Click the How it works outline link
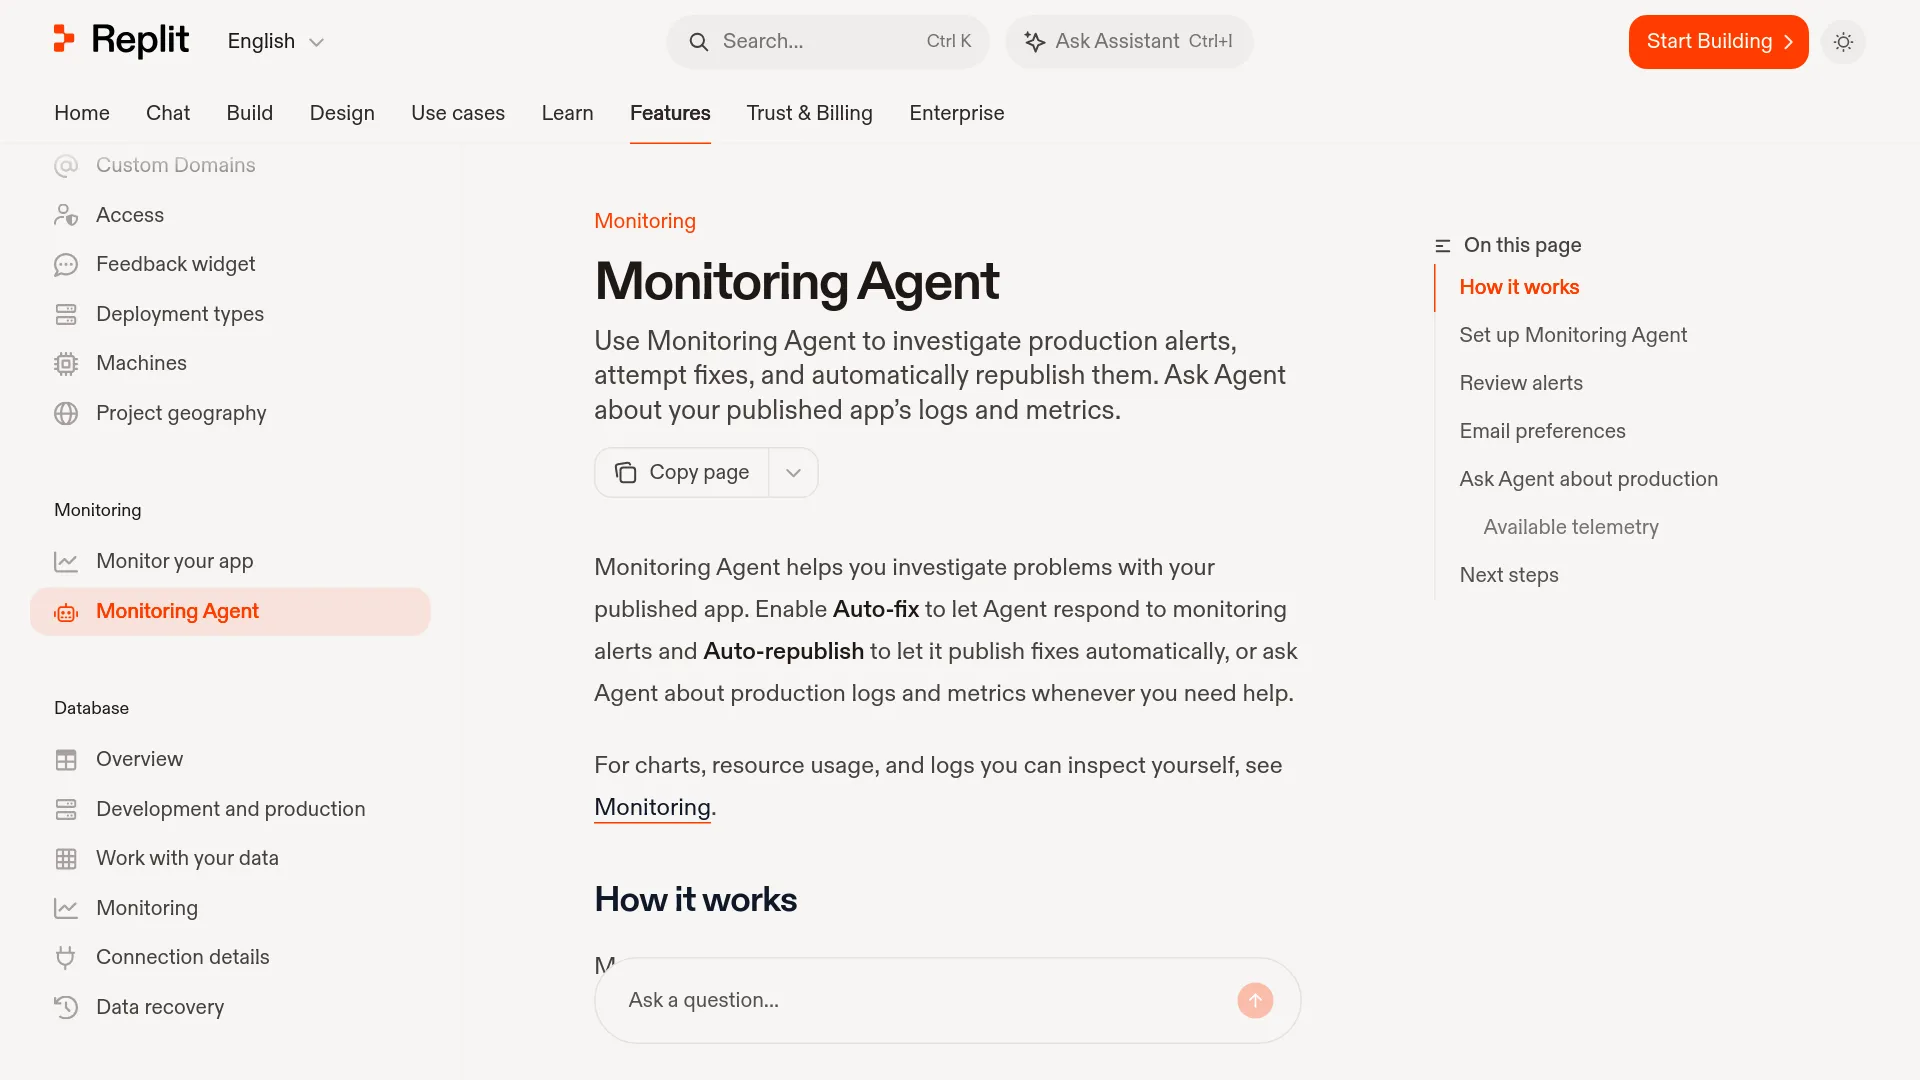The width and height of the screenshot is (1920, 1080). point(1519,287)
